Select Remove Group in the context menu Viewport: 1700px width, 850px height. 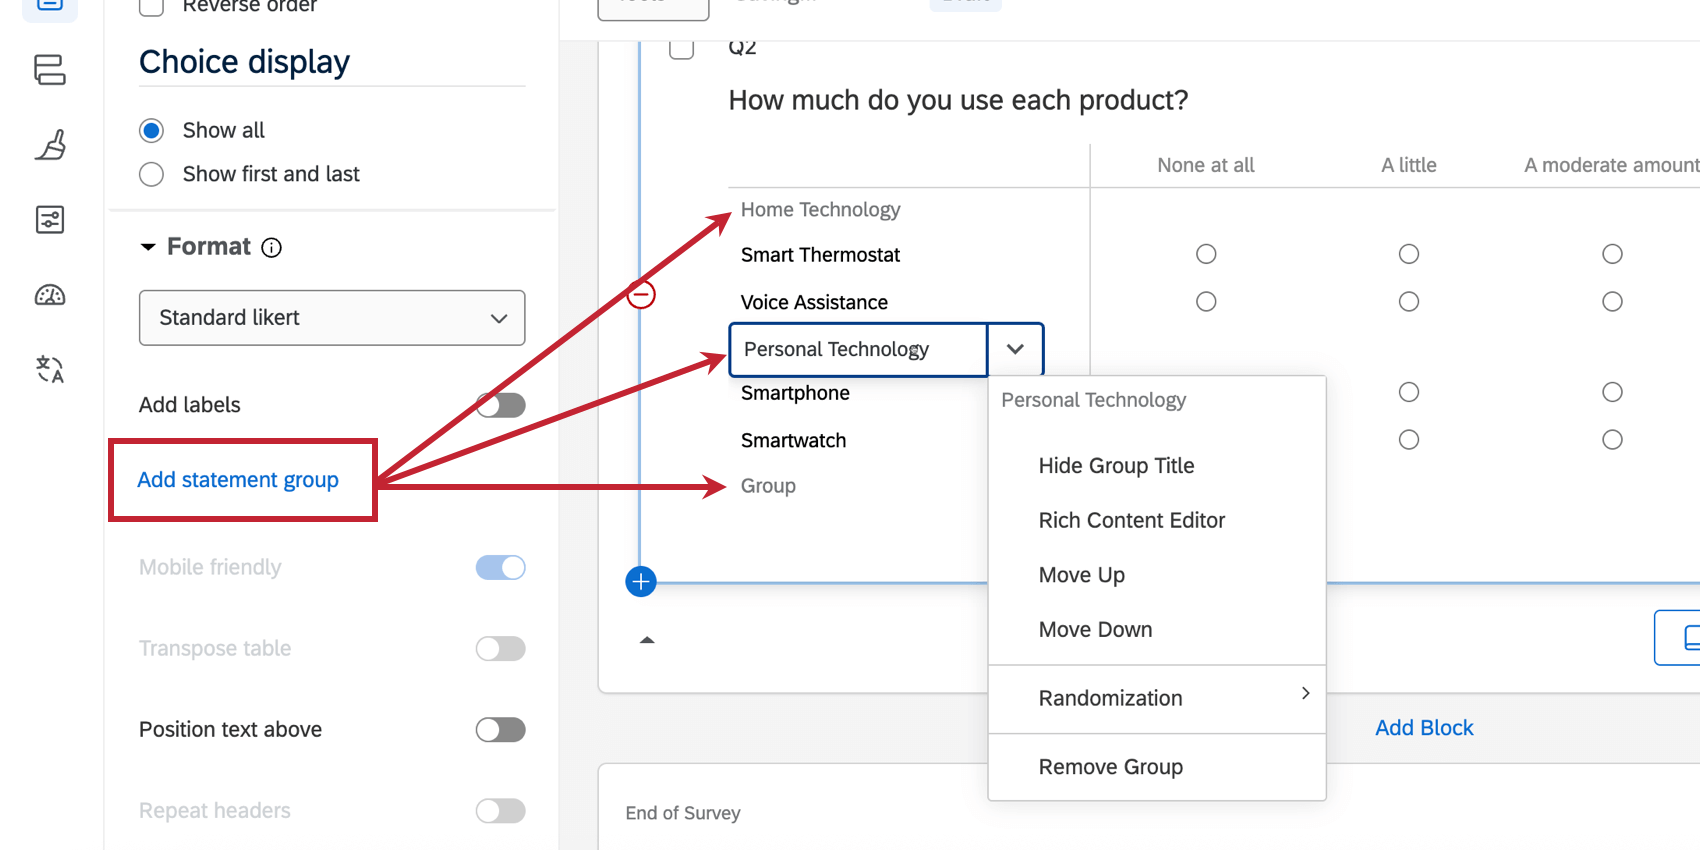pyautogui.click(x=1110, y=767)
